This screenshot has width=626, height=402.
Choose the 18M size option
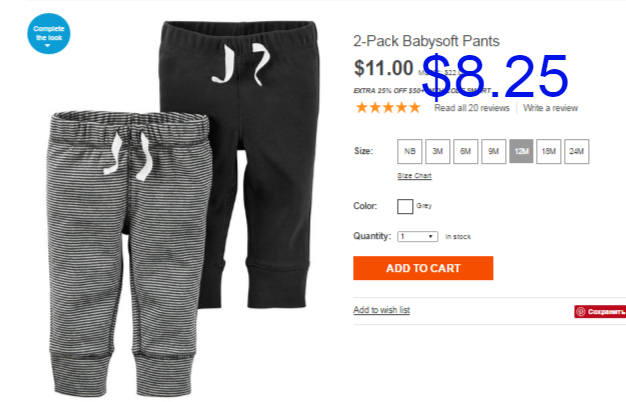(x=549, y=151)
